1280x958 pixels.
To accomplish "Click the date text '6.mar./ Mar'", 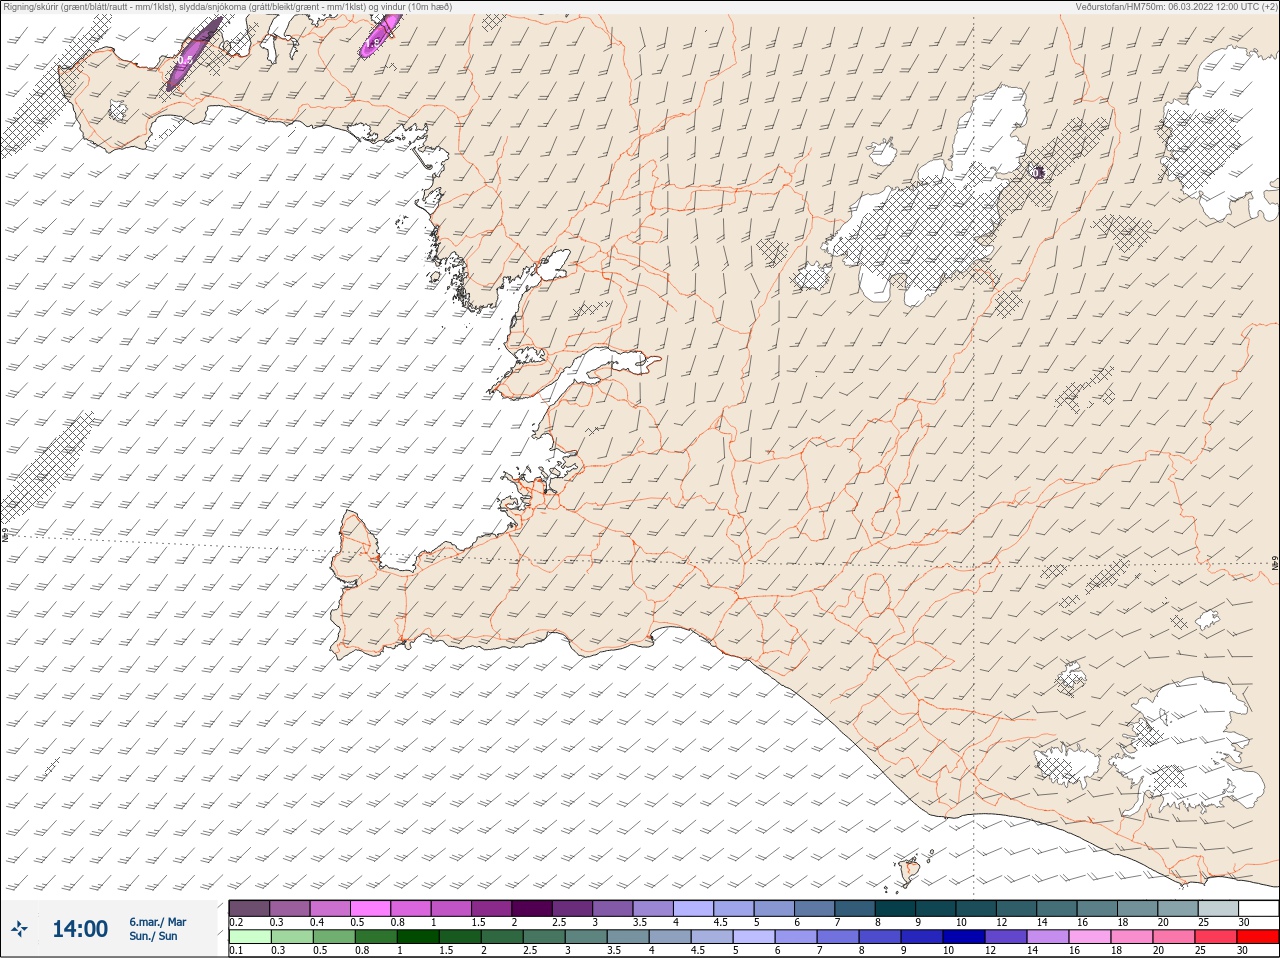I will pyautogui.click(x=157, y=922).
